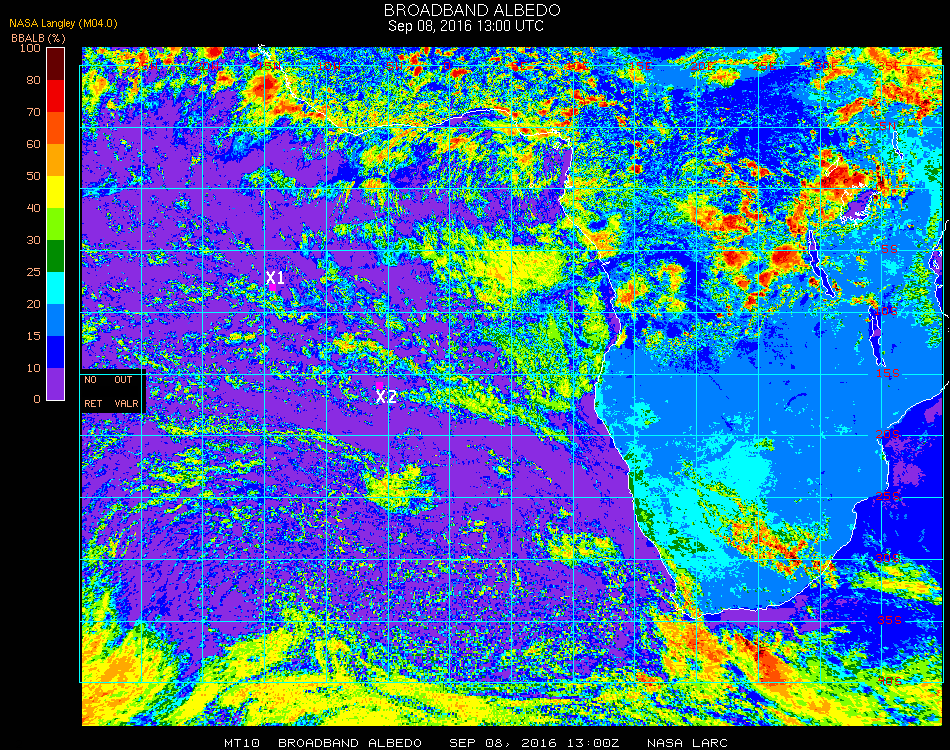Viewport: 950px width, 750px height.
Task: Click the legend value 20
Action: (33, 304)
